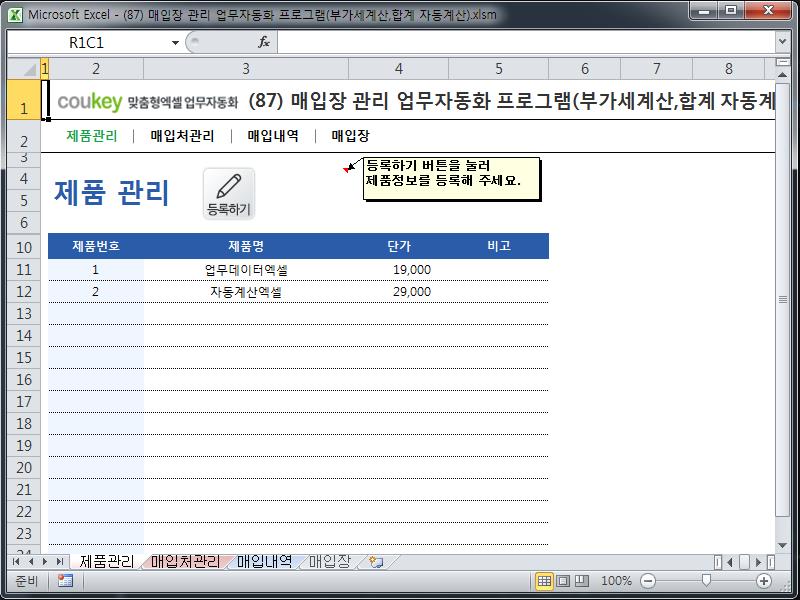Select column header 5
The height and width of the screenshot is (600, 800).
pos(498,68)
